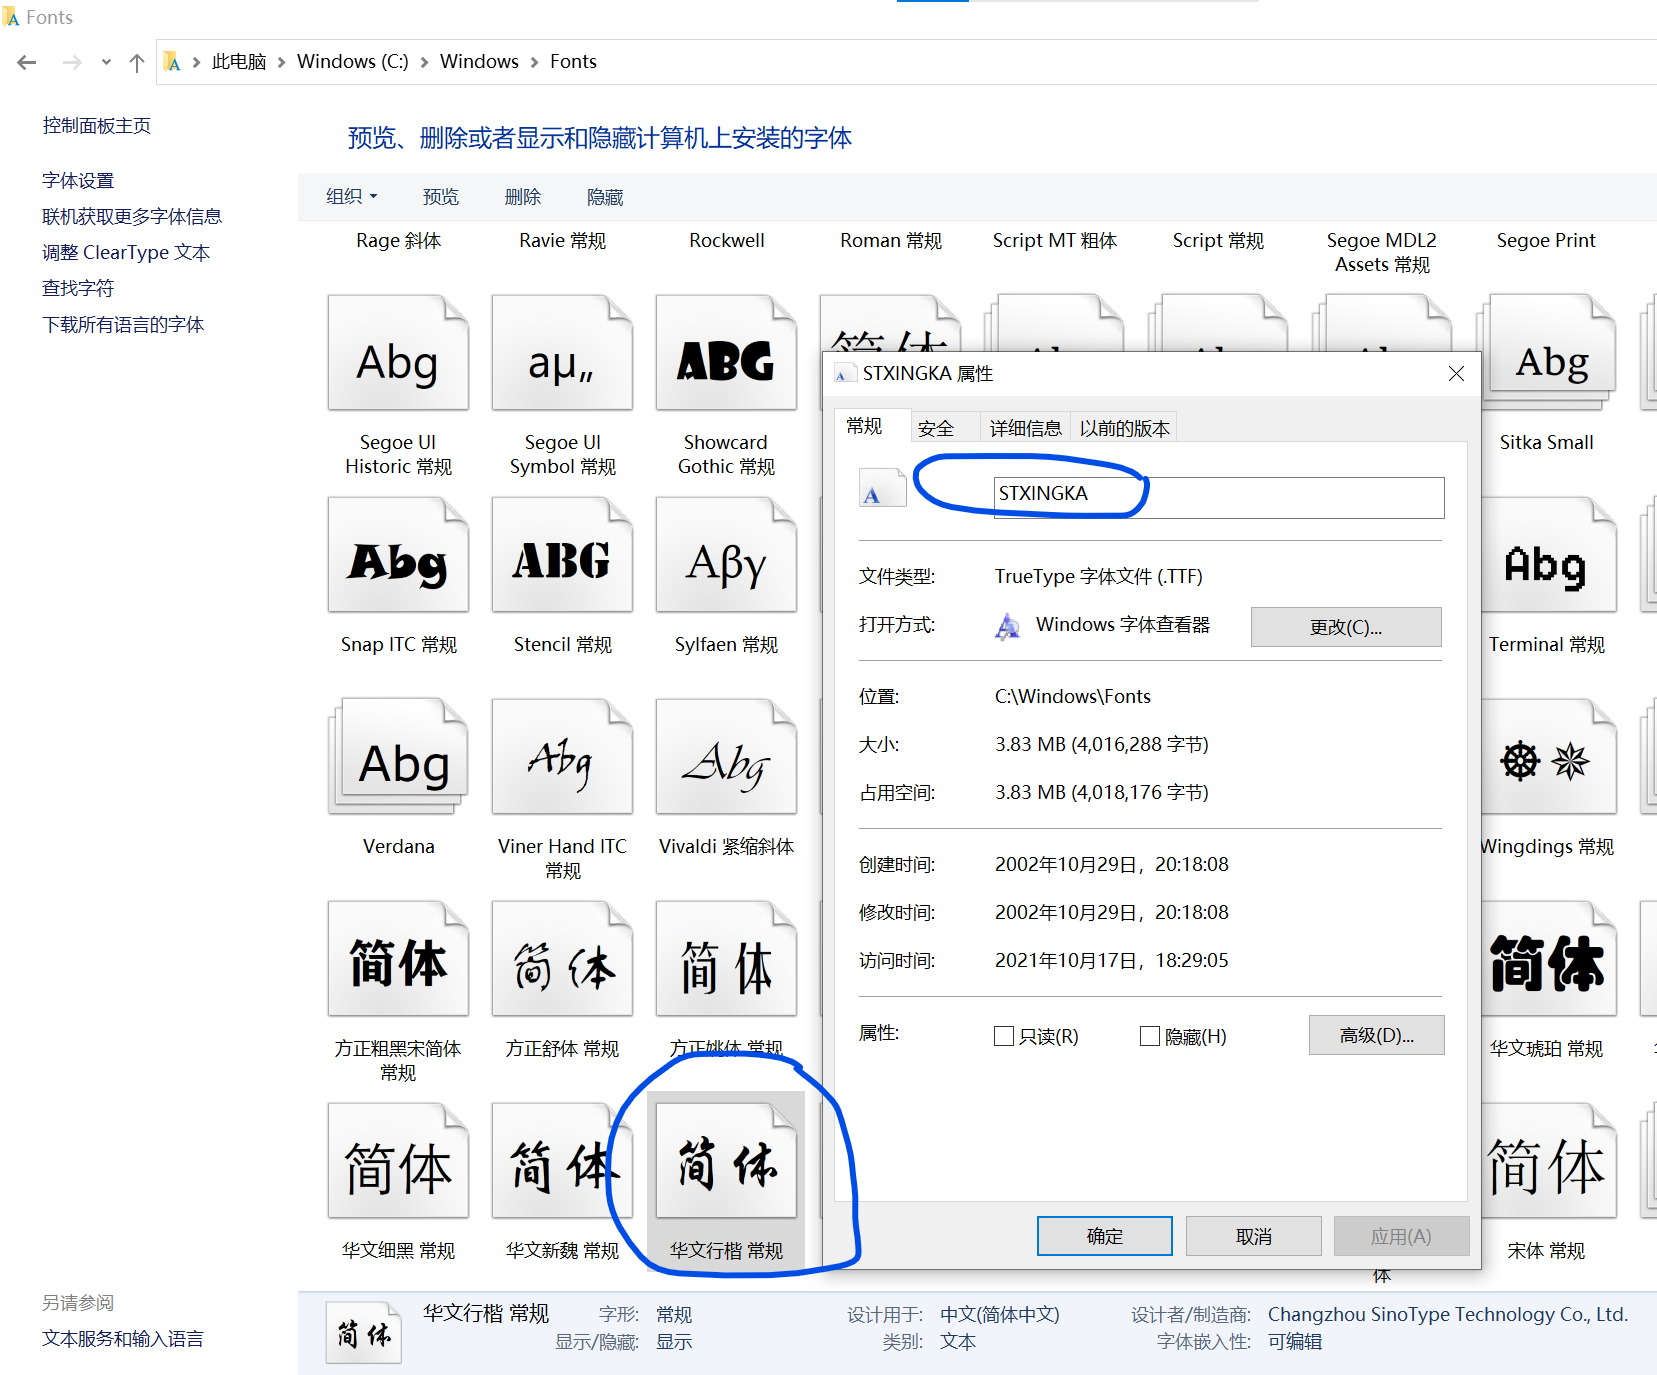Open the address bar history chevron
Viewport: 1657px width, 1375px height.
(x=106, y=61)
